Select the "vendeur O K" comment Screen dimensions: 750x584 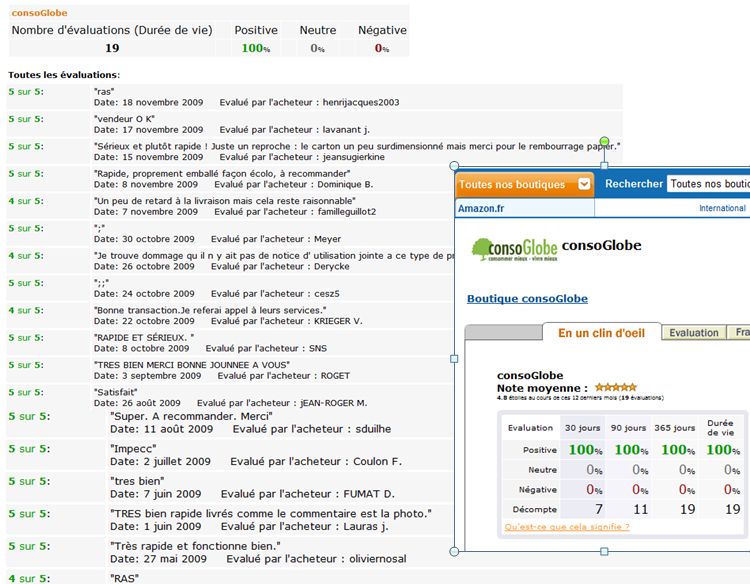(124, 119)
